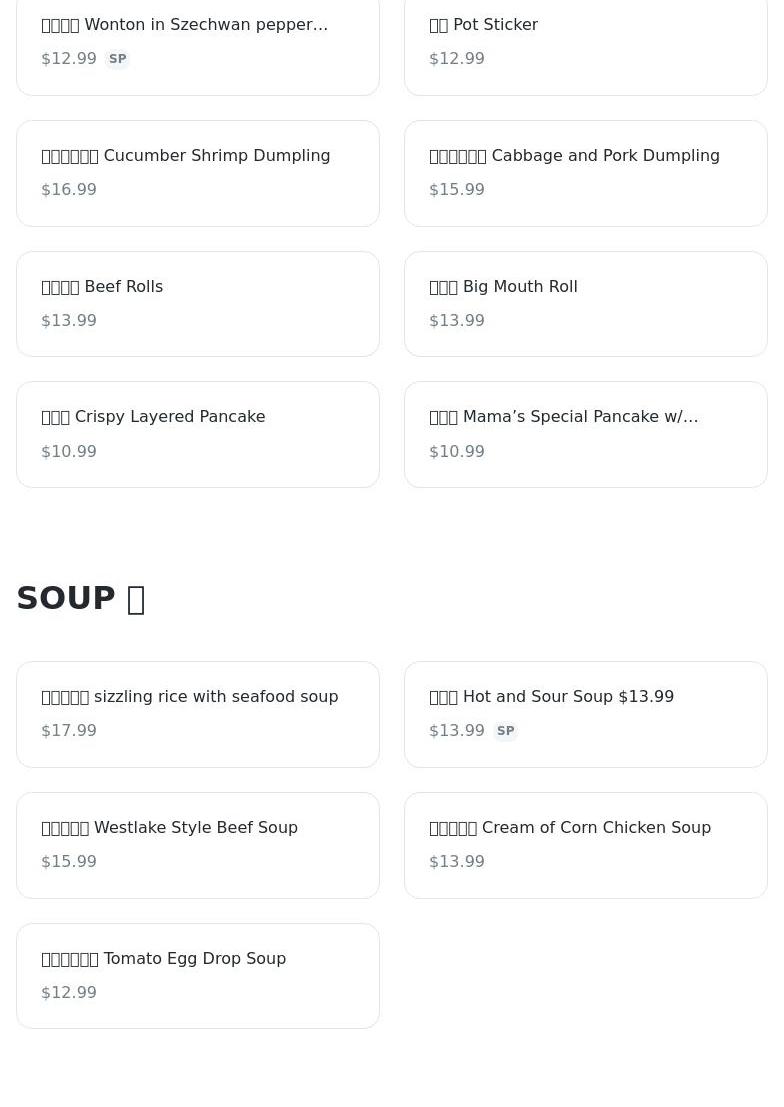Click the $12.99 Pot Sticker price

pos(457,59)
